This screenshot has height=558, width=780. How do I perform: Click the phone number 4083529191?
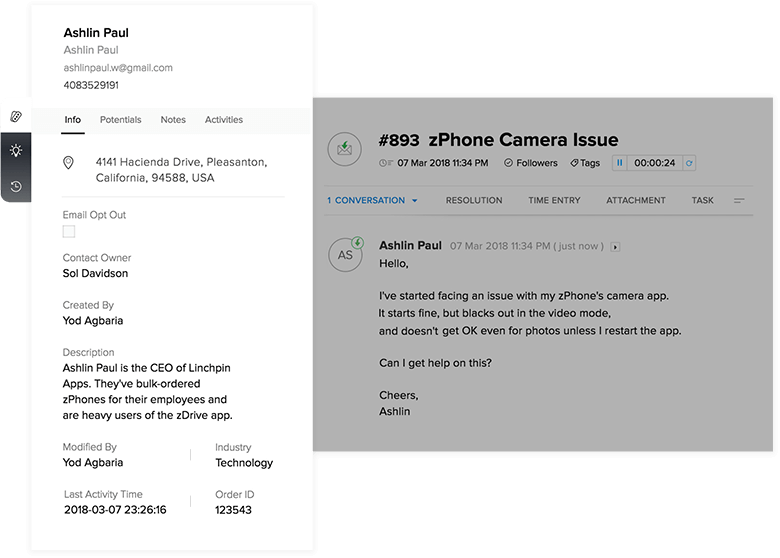(x=91, y=85)
